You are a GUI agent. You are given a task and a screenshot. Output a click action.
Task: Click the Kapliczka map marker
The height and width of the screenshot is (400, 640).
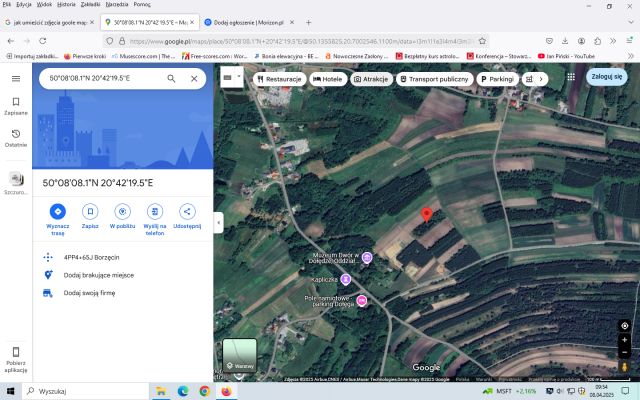pos(346,279)
